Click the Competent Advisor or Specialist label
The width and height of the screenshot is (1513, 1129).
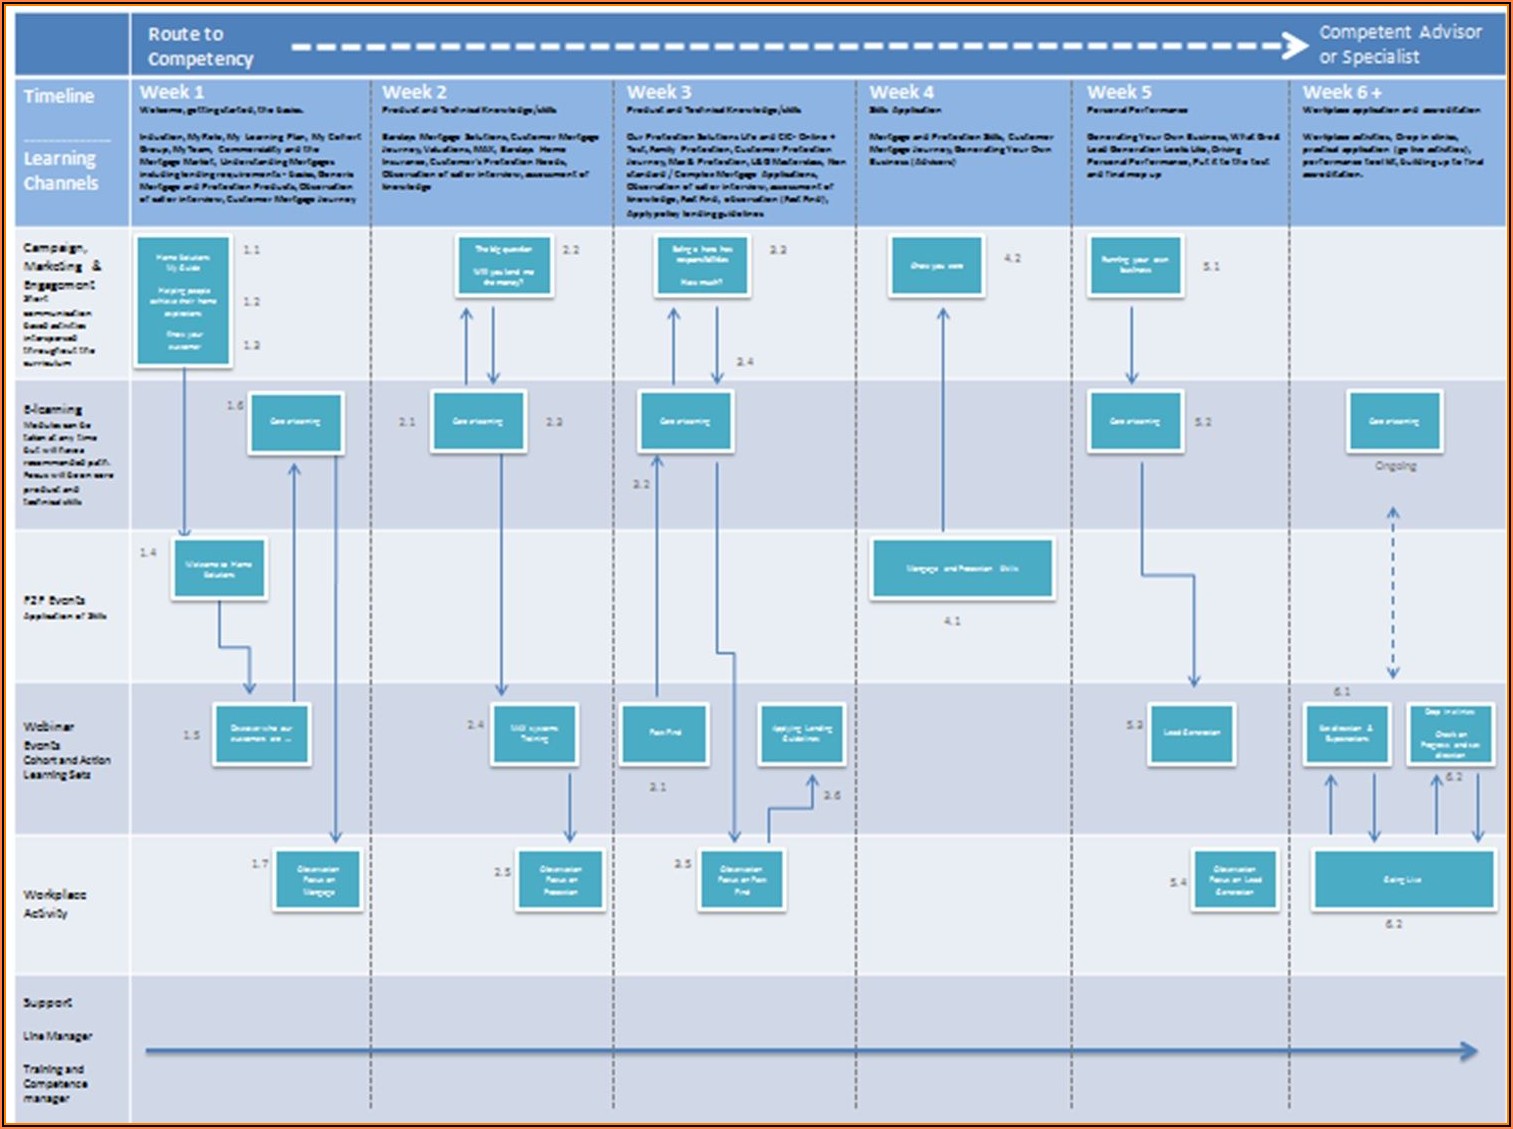[x=1399, y=44]
